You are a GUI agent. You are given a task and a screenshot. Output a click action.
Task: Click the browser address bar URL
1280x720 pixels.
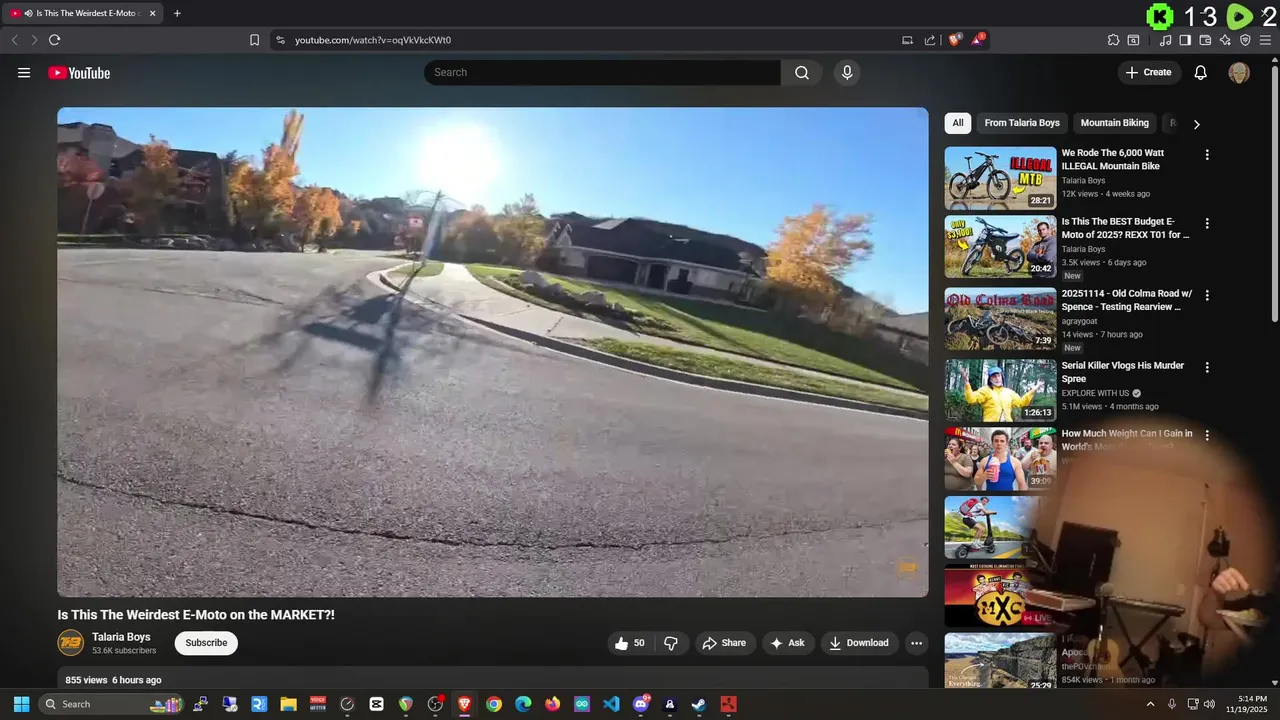(x=373, y=40)
